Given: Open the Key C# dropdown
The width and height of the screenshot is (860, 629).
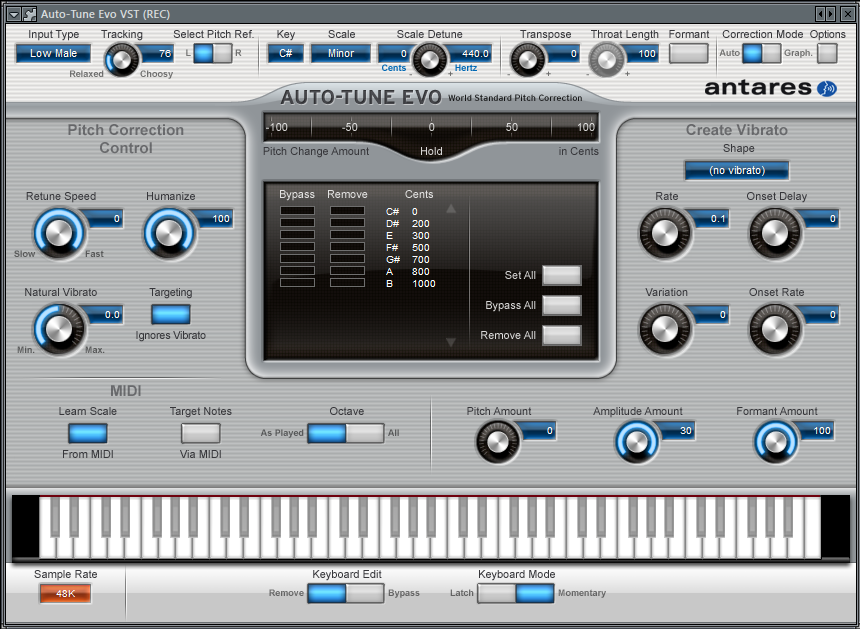Looking at the screenshot, I should click(x=286, y=54).
